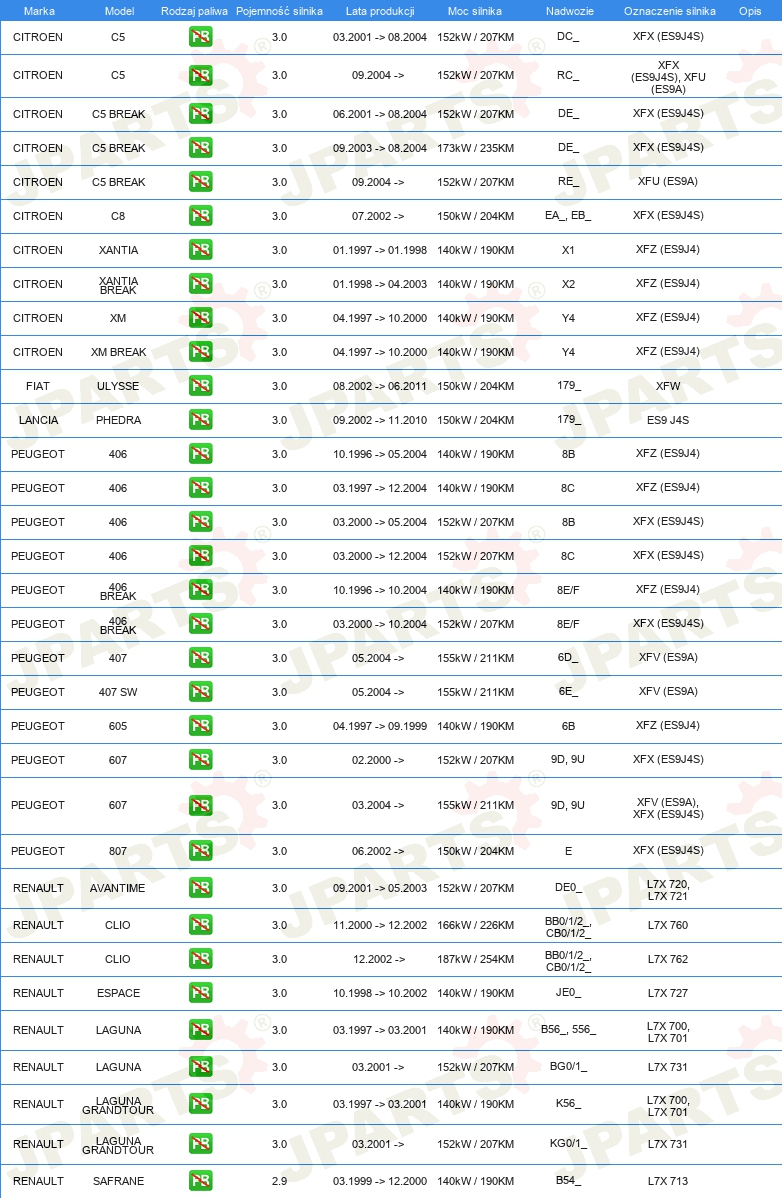Click the fuel icon in the Laguna Grandtour KG0/1_ row
Viewport: 782px width, 1198px height.
201,1144
